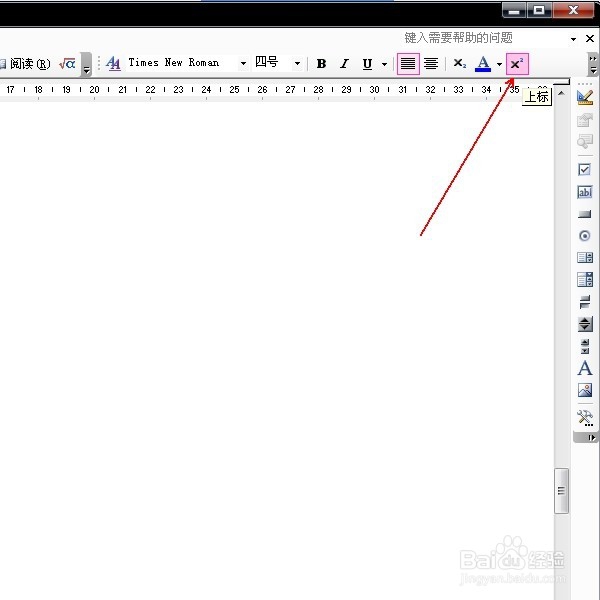Toggle justify alignment button

(408, 64)
